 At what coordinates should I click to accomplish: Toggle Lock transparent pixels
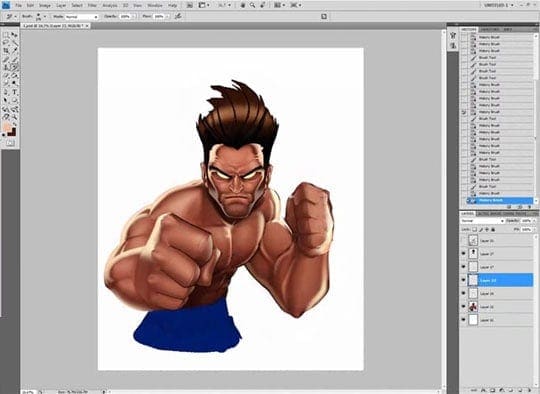(x=475, y=229)
